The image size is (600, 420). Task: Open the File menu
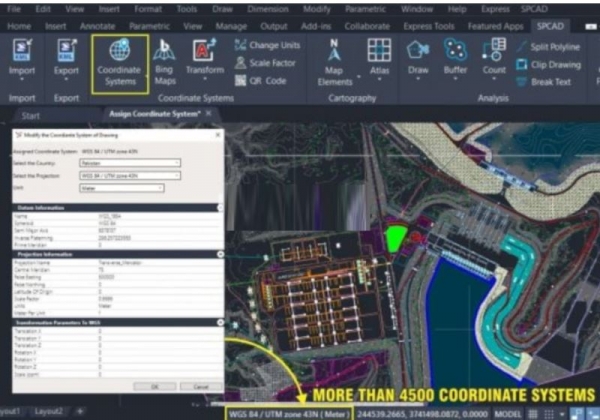click(14, 9)
